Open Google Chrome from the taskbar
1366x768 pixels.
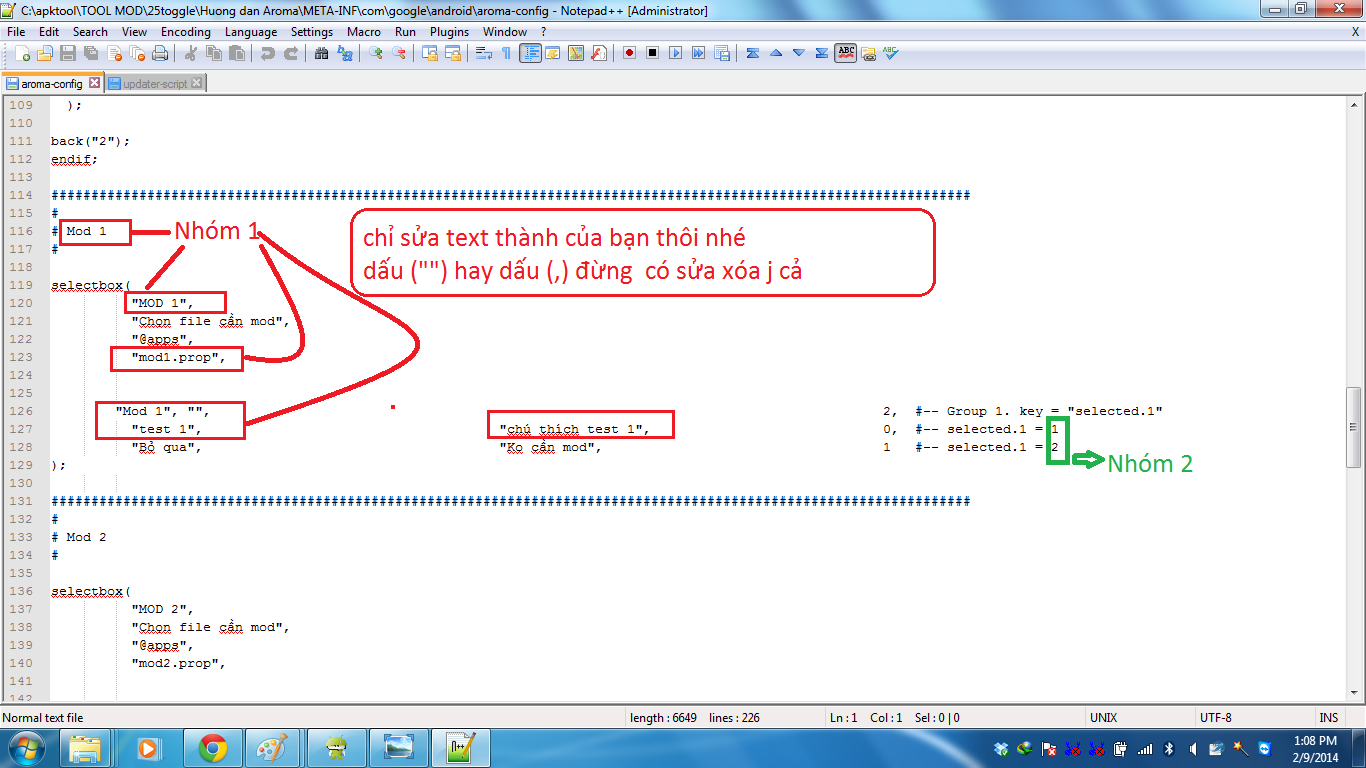211,747
